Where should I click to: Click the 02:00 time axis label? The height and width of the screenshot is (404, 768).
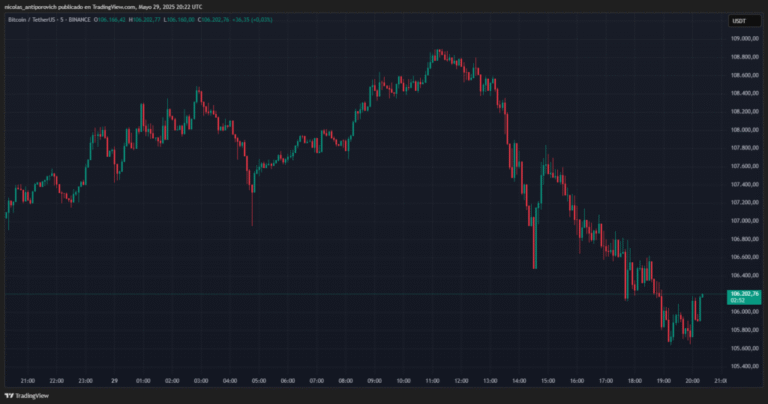click(172, 381)
